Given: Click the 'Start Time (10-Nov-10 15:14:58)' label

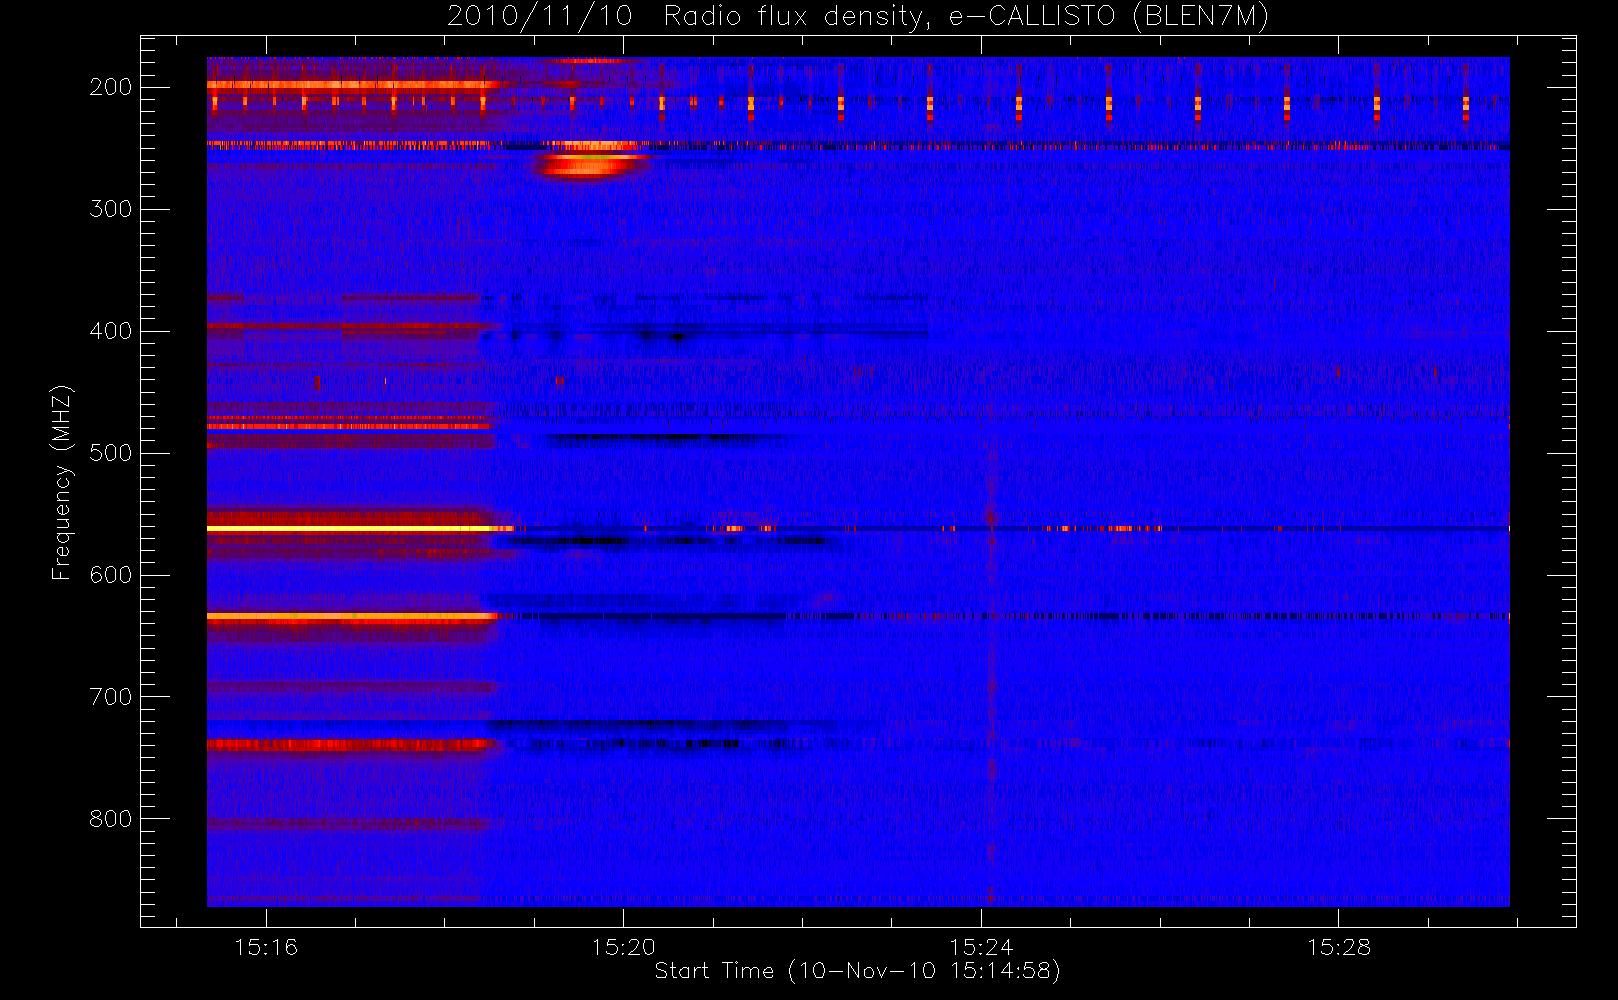Looking at the screenshot, I should coord(857,971).
